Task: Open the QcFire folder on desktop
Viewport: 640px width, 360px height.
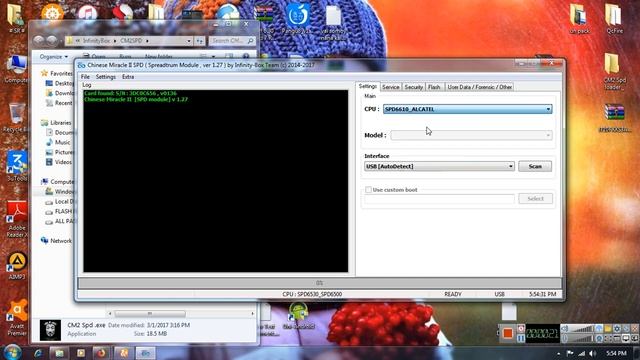Action: 614,18
